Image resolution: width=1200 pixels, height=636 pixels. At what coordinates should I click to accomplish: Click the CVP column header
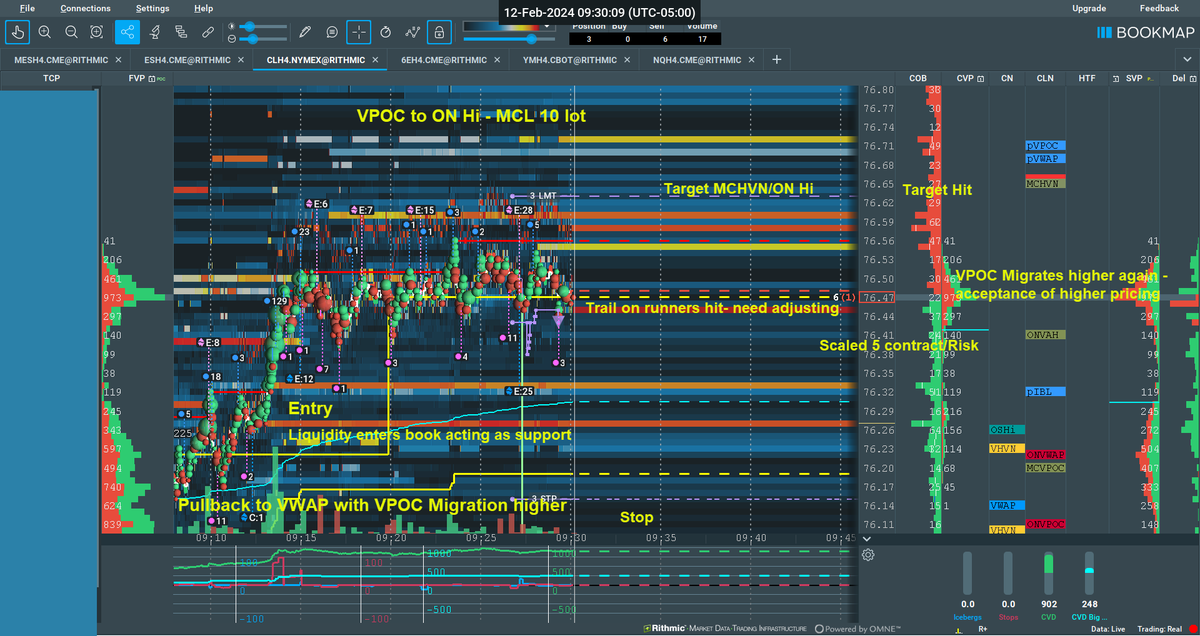coord(964,77)
